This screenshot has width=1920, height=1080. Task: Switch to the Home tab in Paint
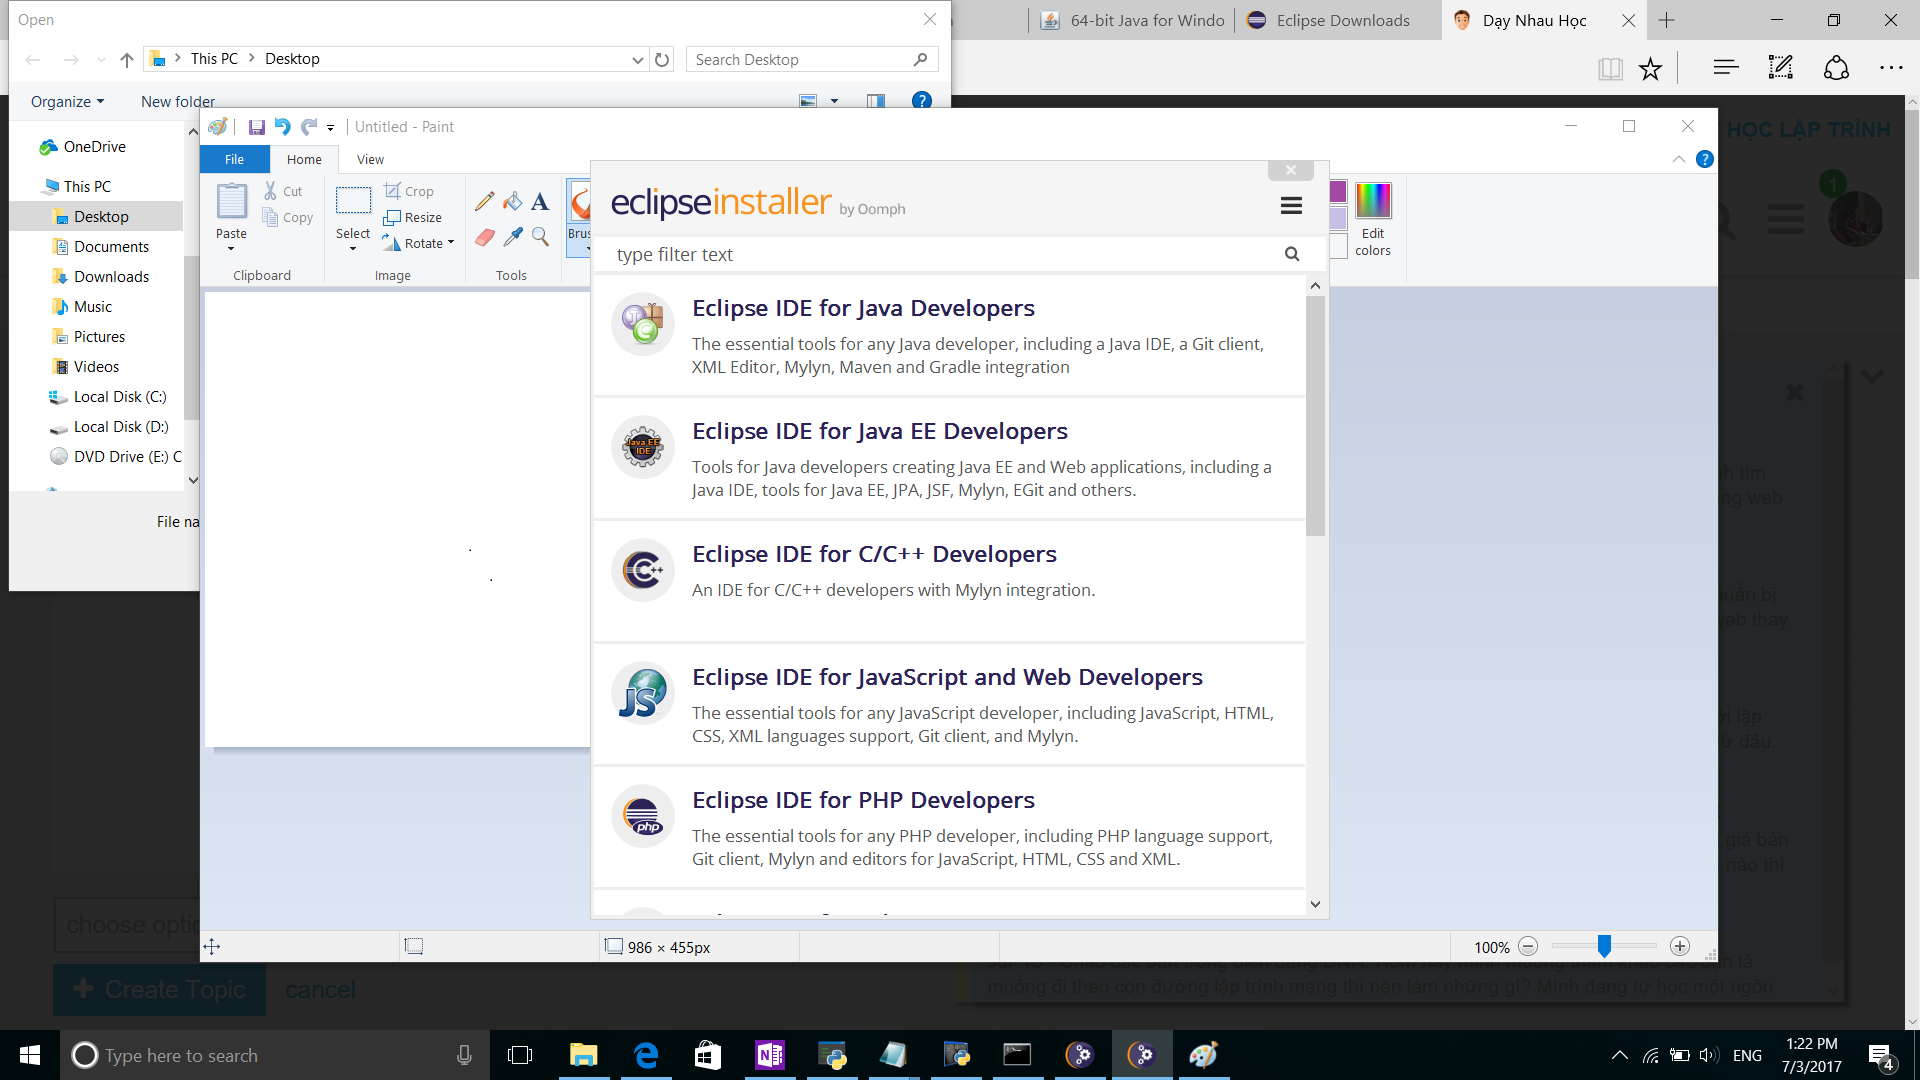[x=304, y=159]
